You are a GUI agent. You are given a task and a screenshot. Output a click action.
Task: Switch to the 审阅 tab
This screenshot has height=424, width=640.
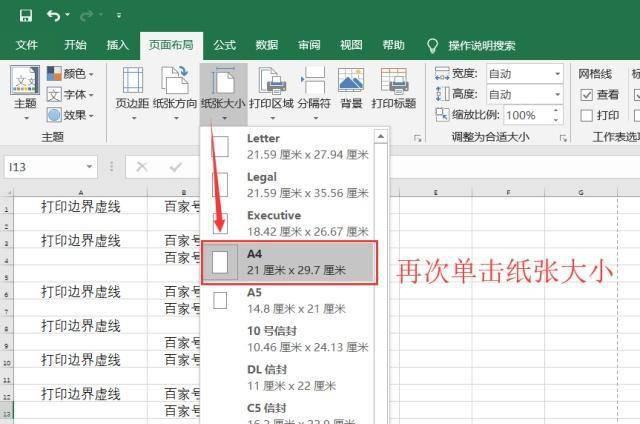point(309,45)
